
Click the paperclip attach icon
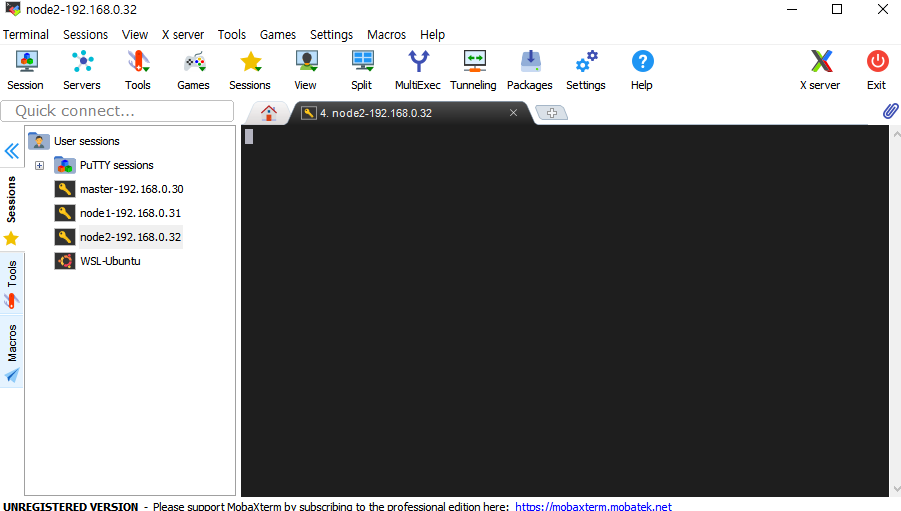click(891, 111)
